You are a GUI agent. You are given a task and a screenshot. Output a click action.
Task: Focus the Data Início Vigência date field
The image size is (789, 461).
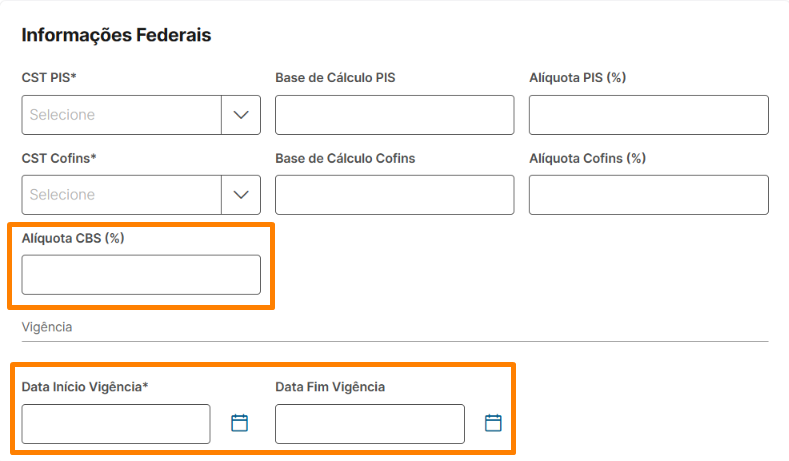pos(116,424)
